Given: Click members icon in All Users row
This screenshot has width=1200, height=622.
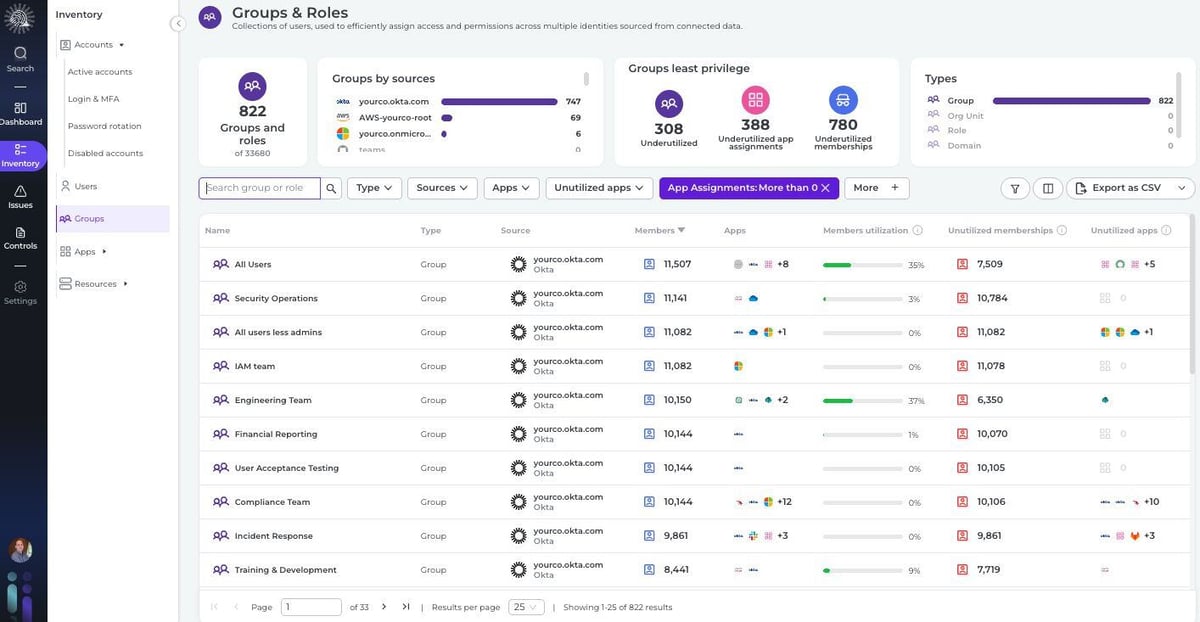Looking at the screenshot, I should [x=649, y=264].
